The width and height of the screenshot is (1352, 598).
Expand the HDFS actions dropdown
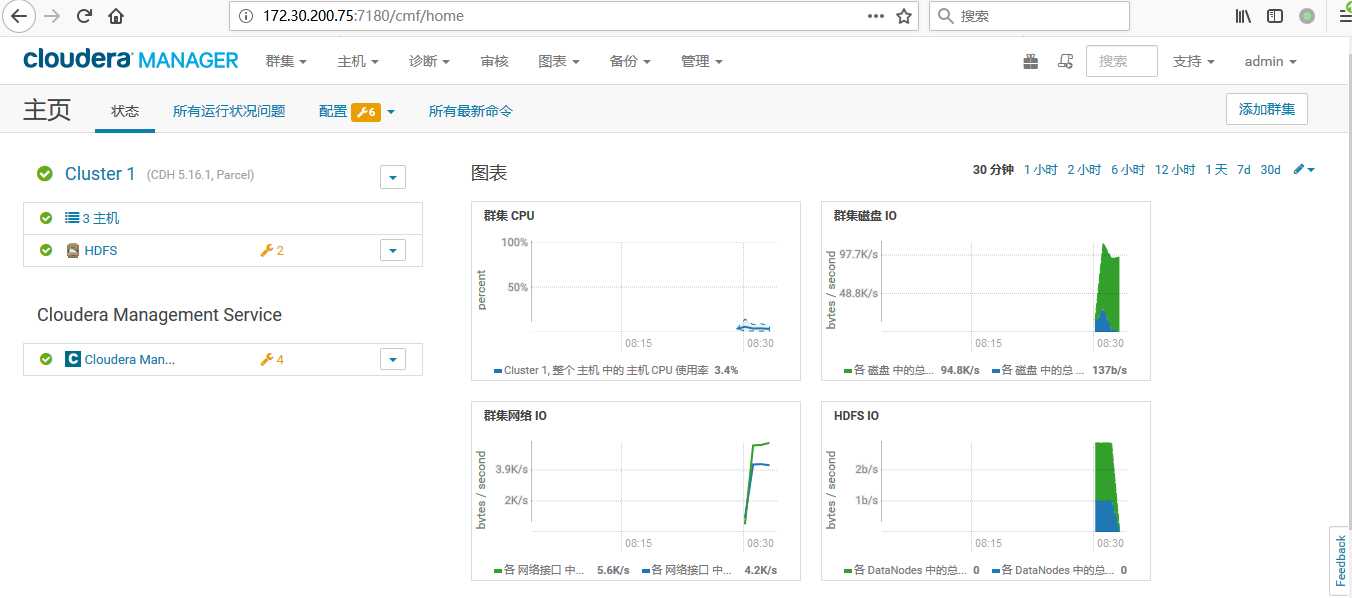coord(393,250)
